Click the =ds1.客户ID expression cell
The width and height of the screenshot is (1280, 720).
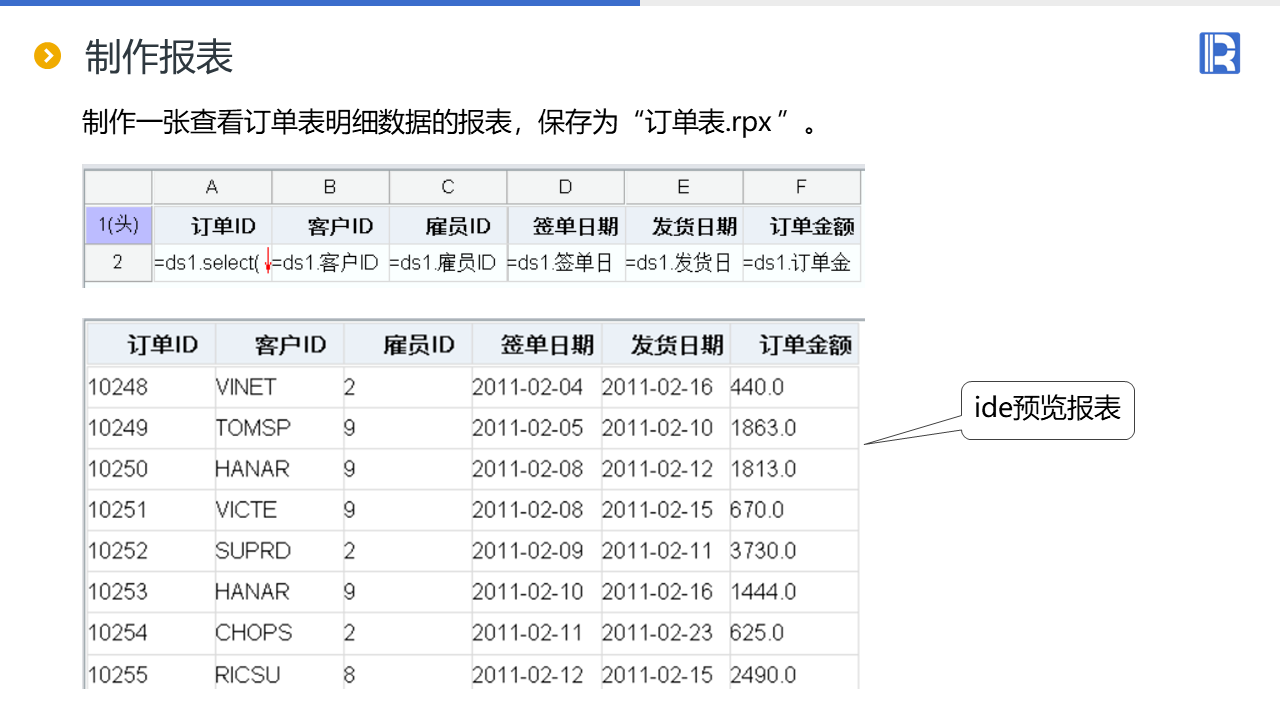pos(330,263)
